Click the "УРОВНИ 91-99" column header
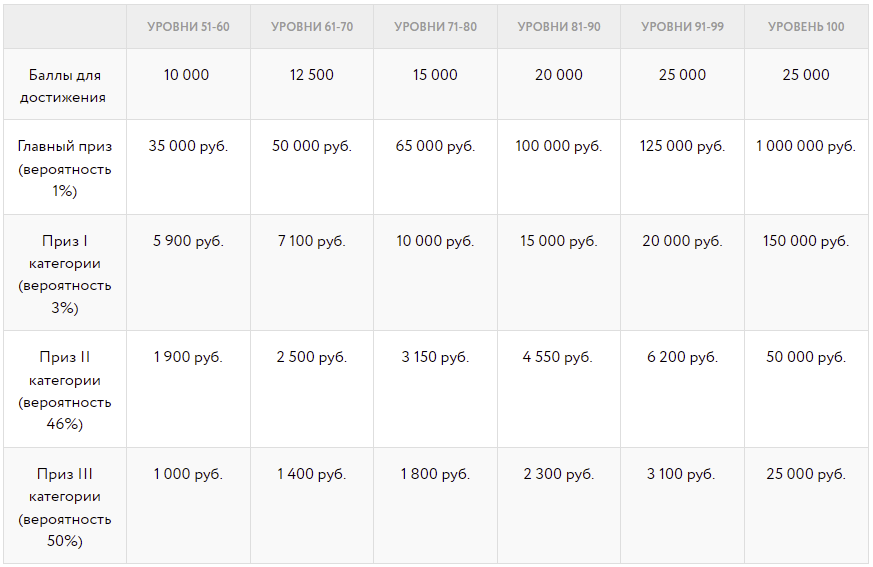873x567 pixels. (x=682, y=27)
